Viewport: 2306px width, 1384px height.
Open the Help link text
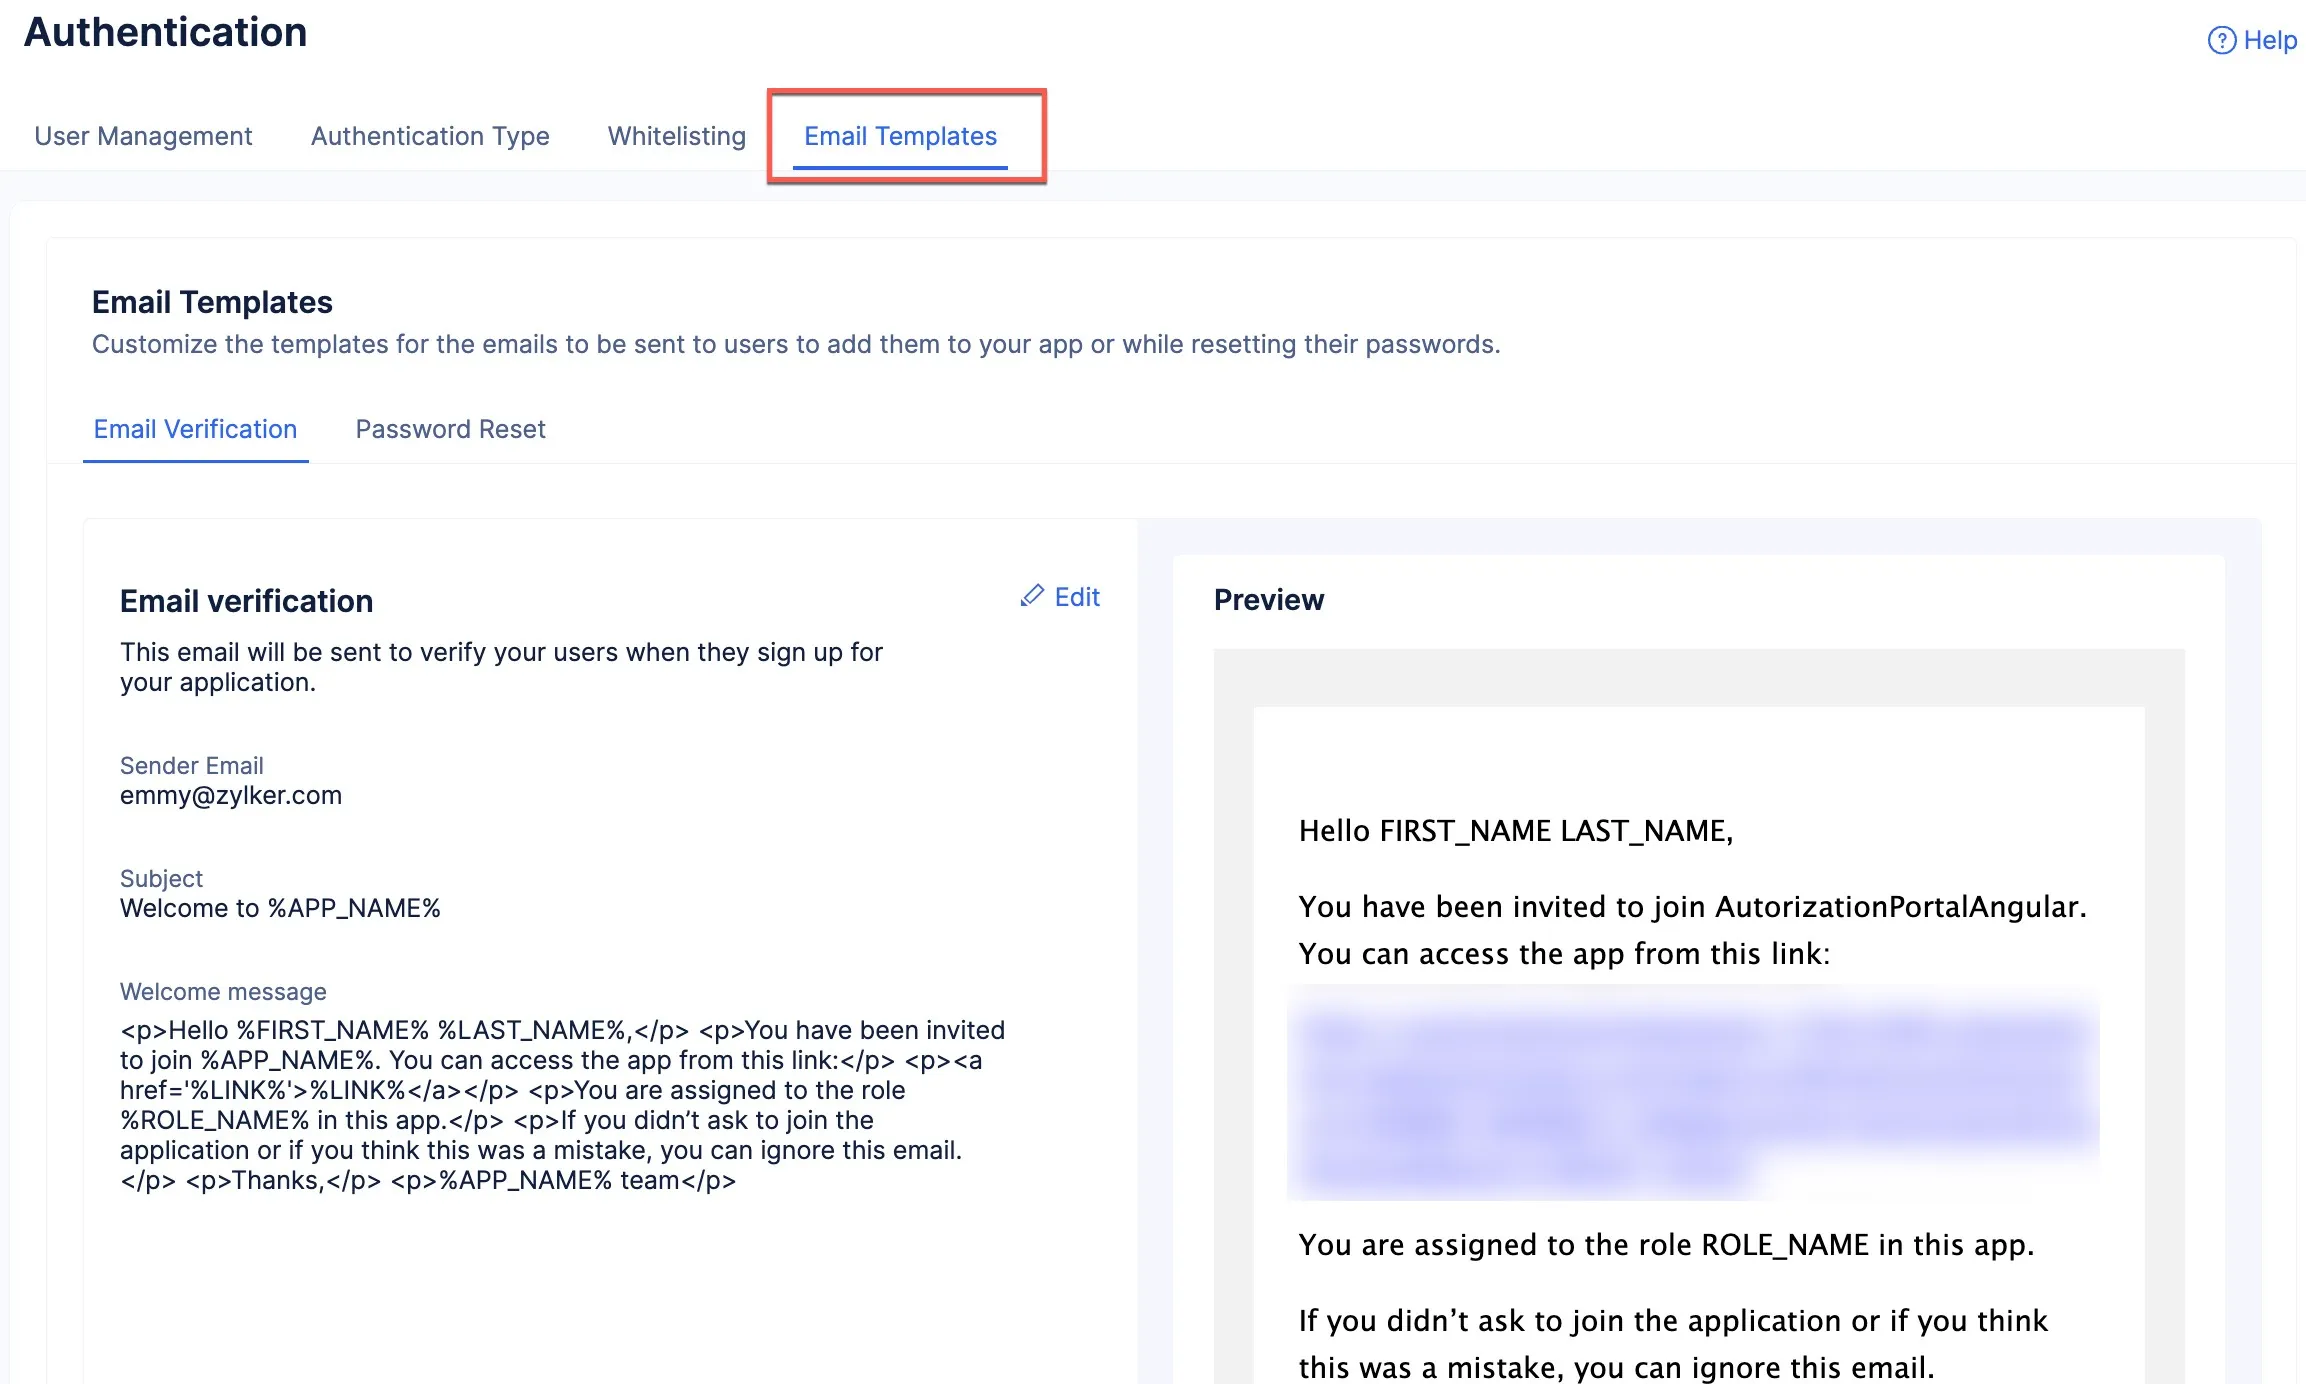pyautogui.click(x=2270, y=41)
